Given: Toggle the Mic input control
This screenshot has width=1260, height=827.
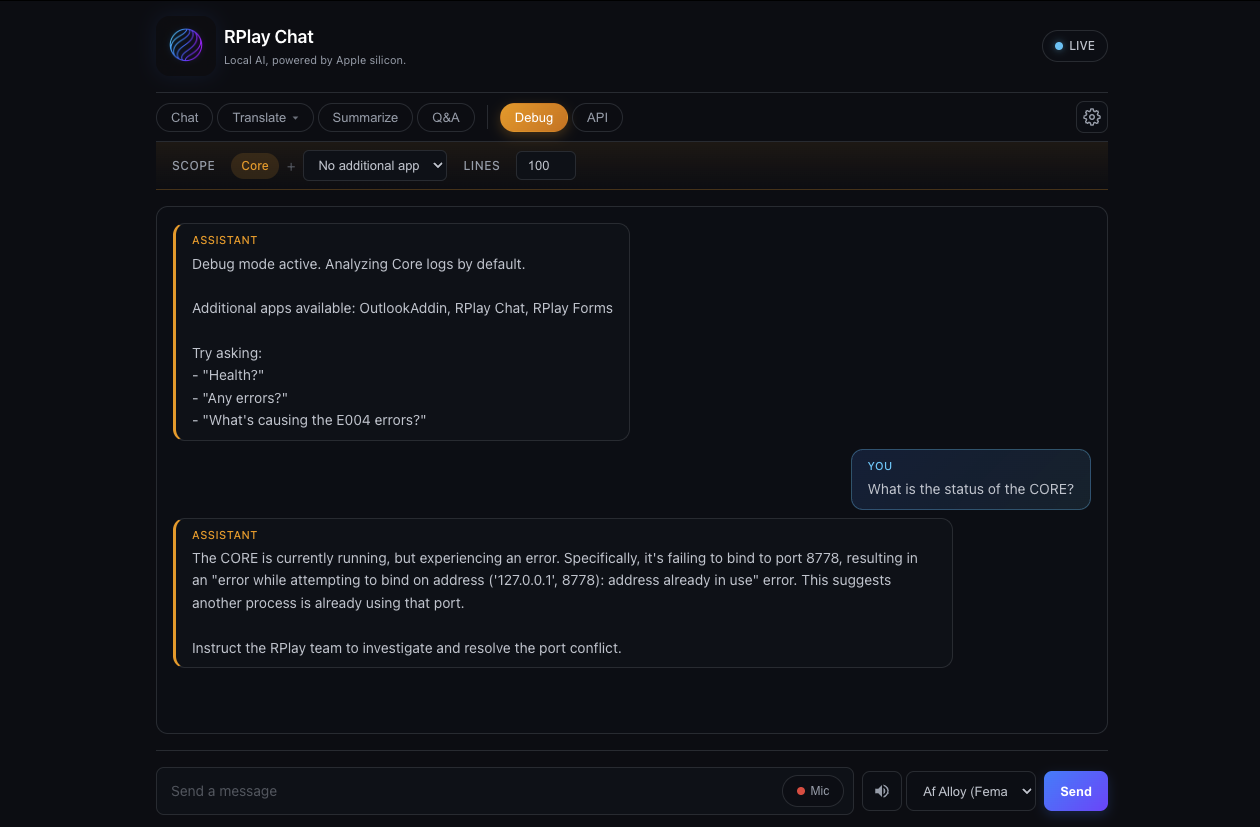Looking at the screenshot, I should (x=812, y=791).
